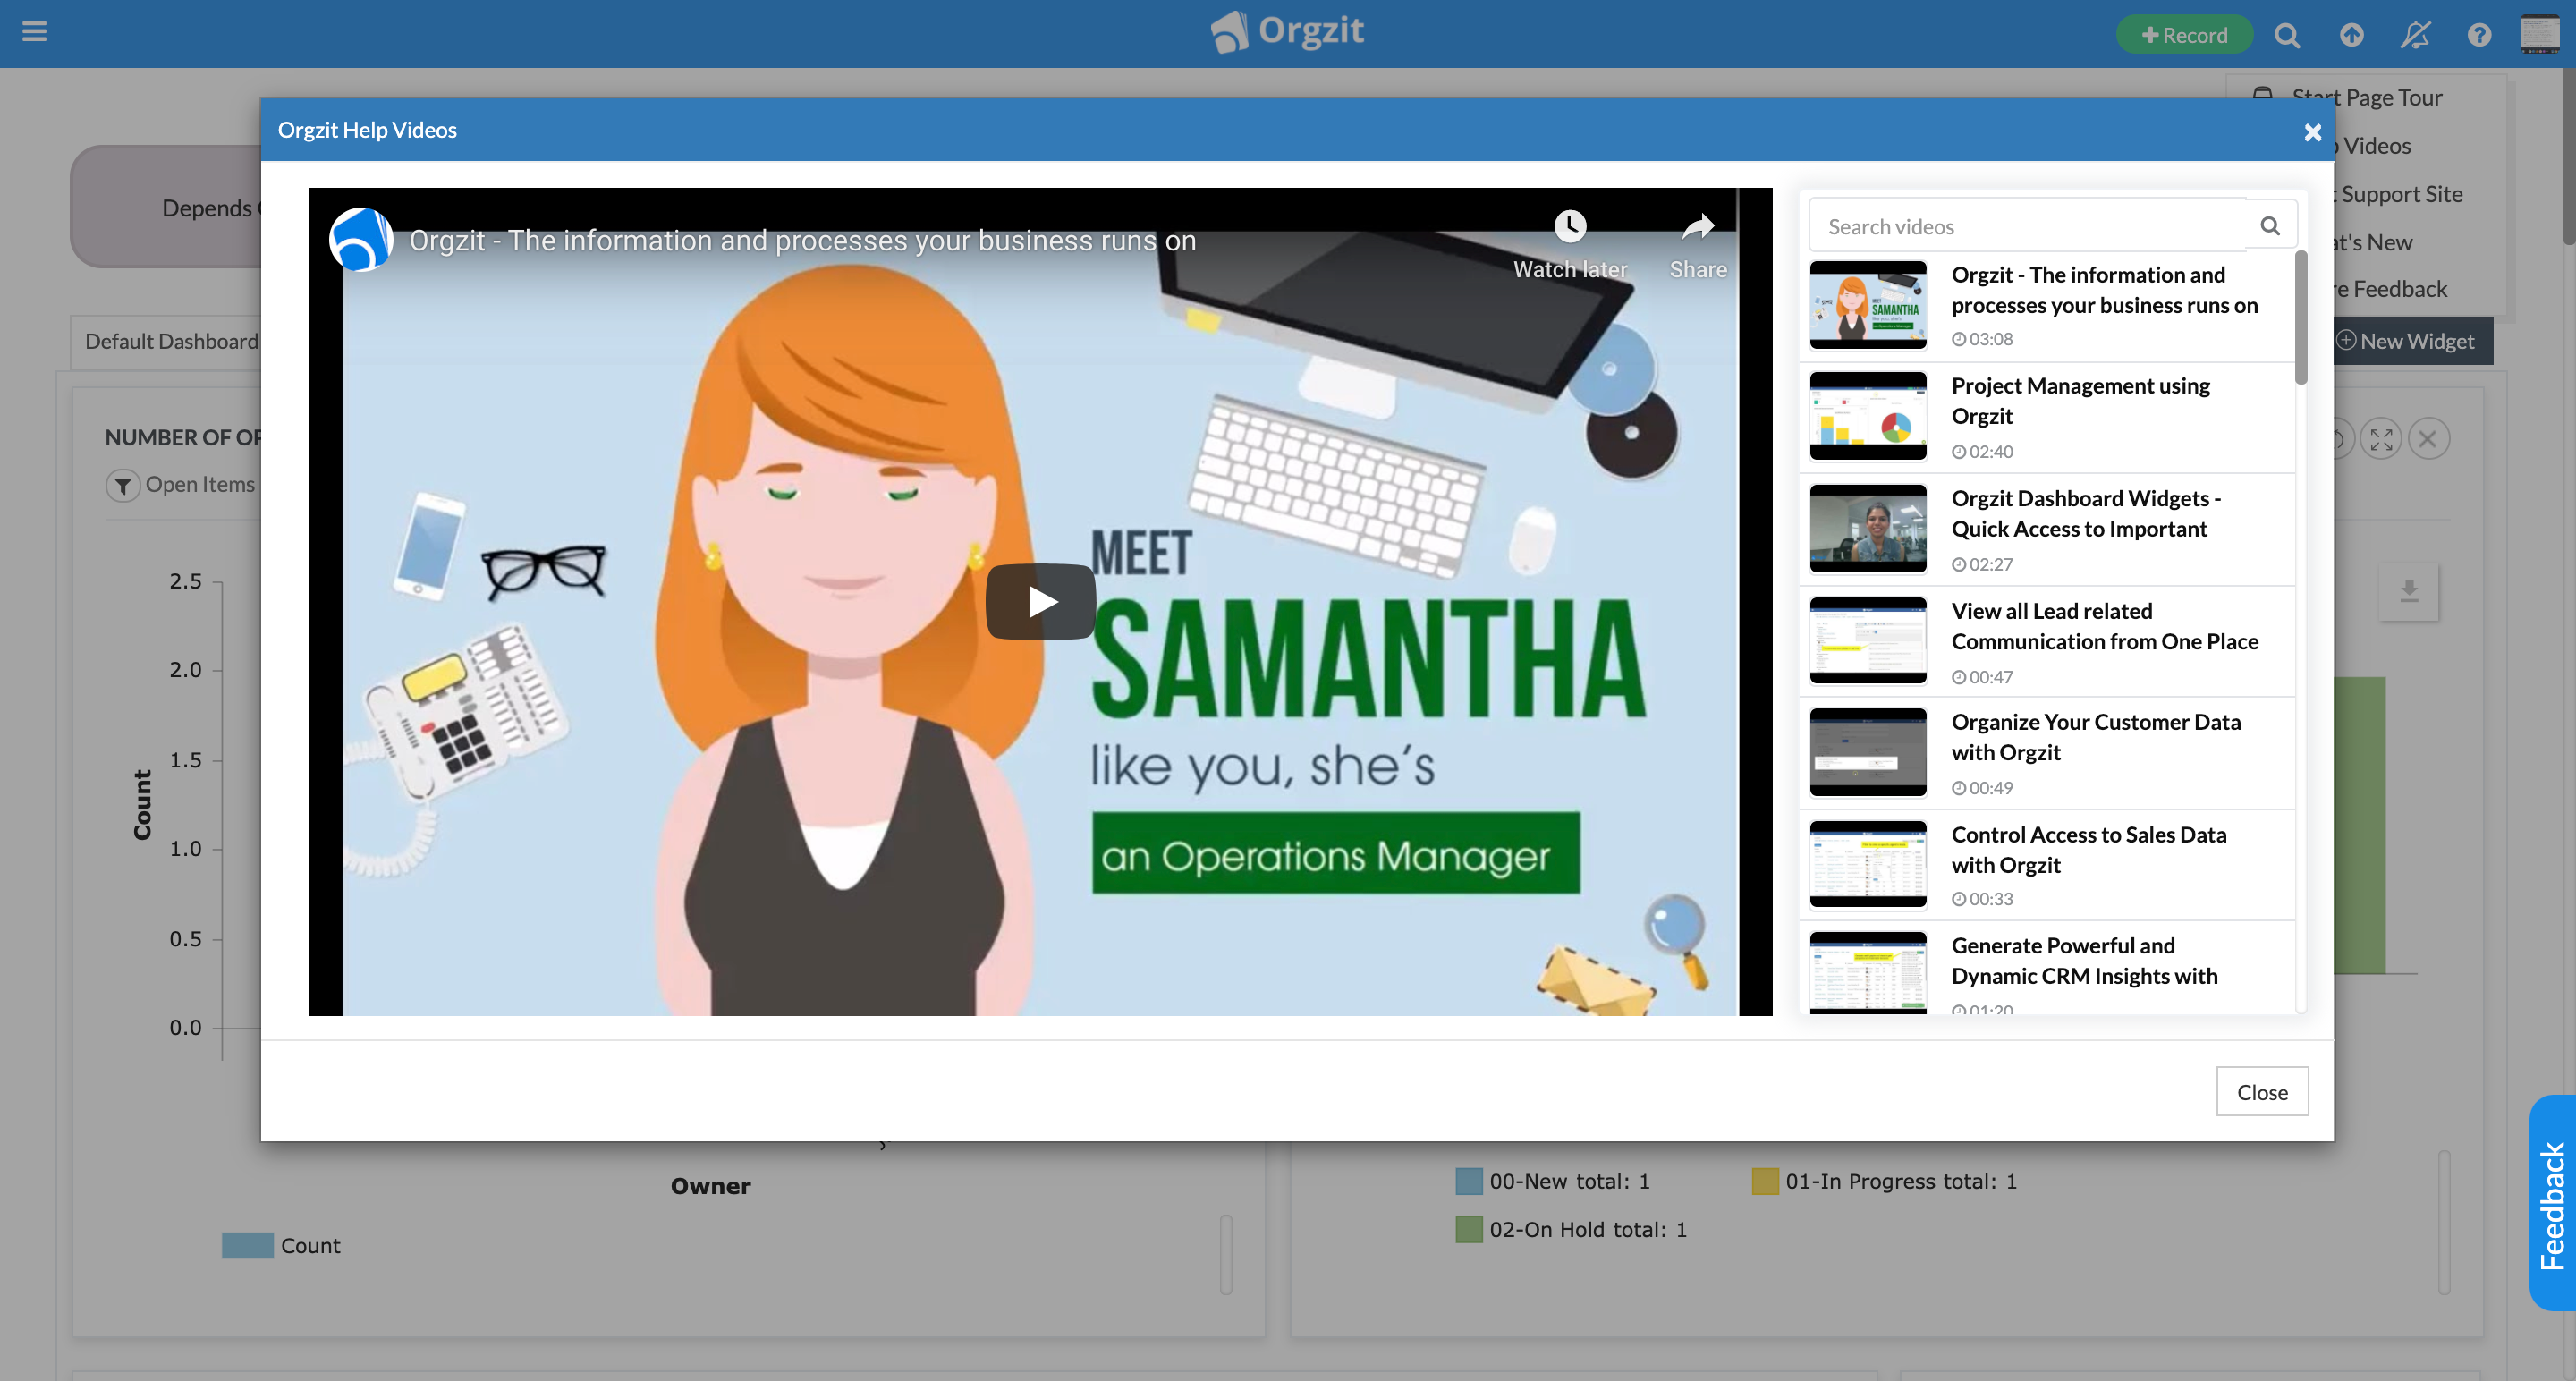Click the green Record button

[x=2184, y=35]
